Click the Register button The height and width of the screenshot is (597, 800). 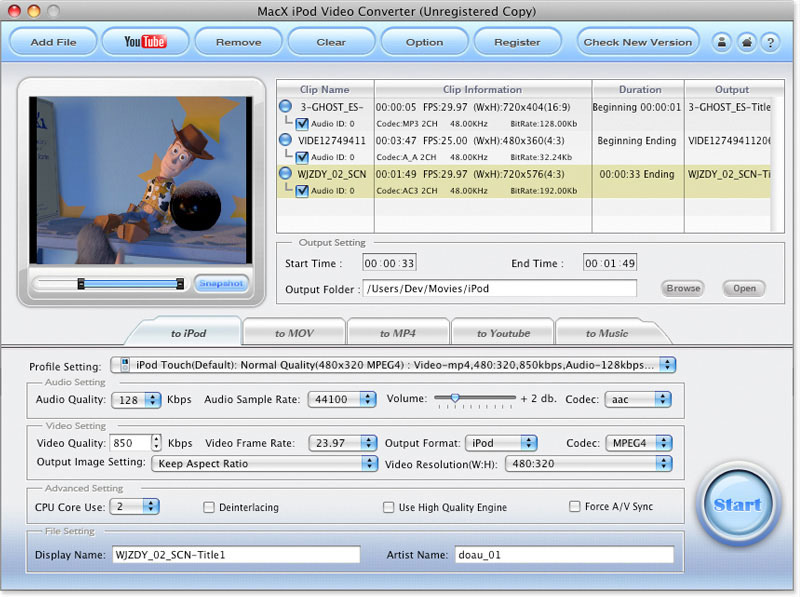tap(517, 42)
